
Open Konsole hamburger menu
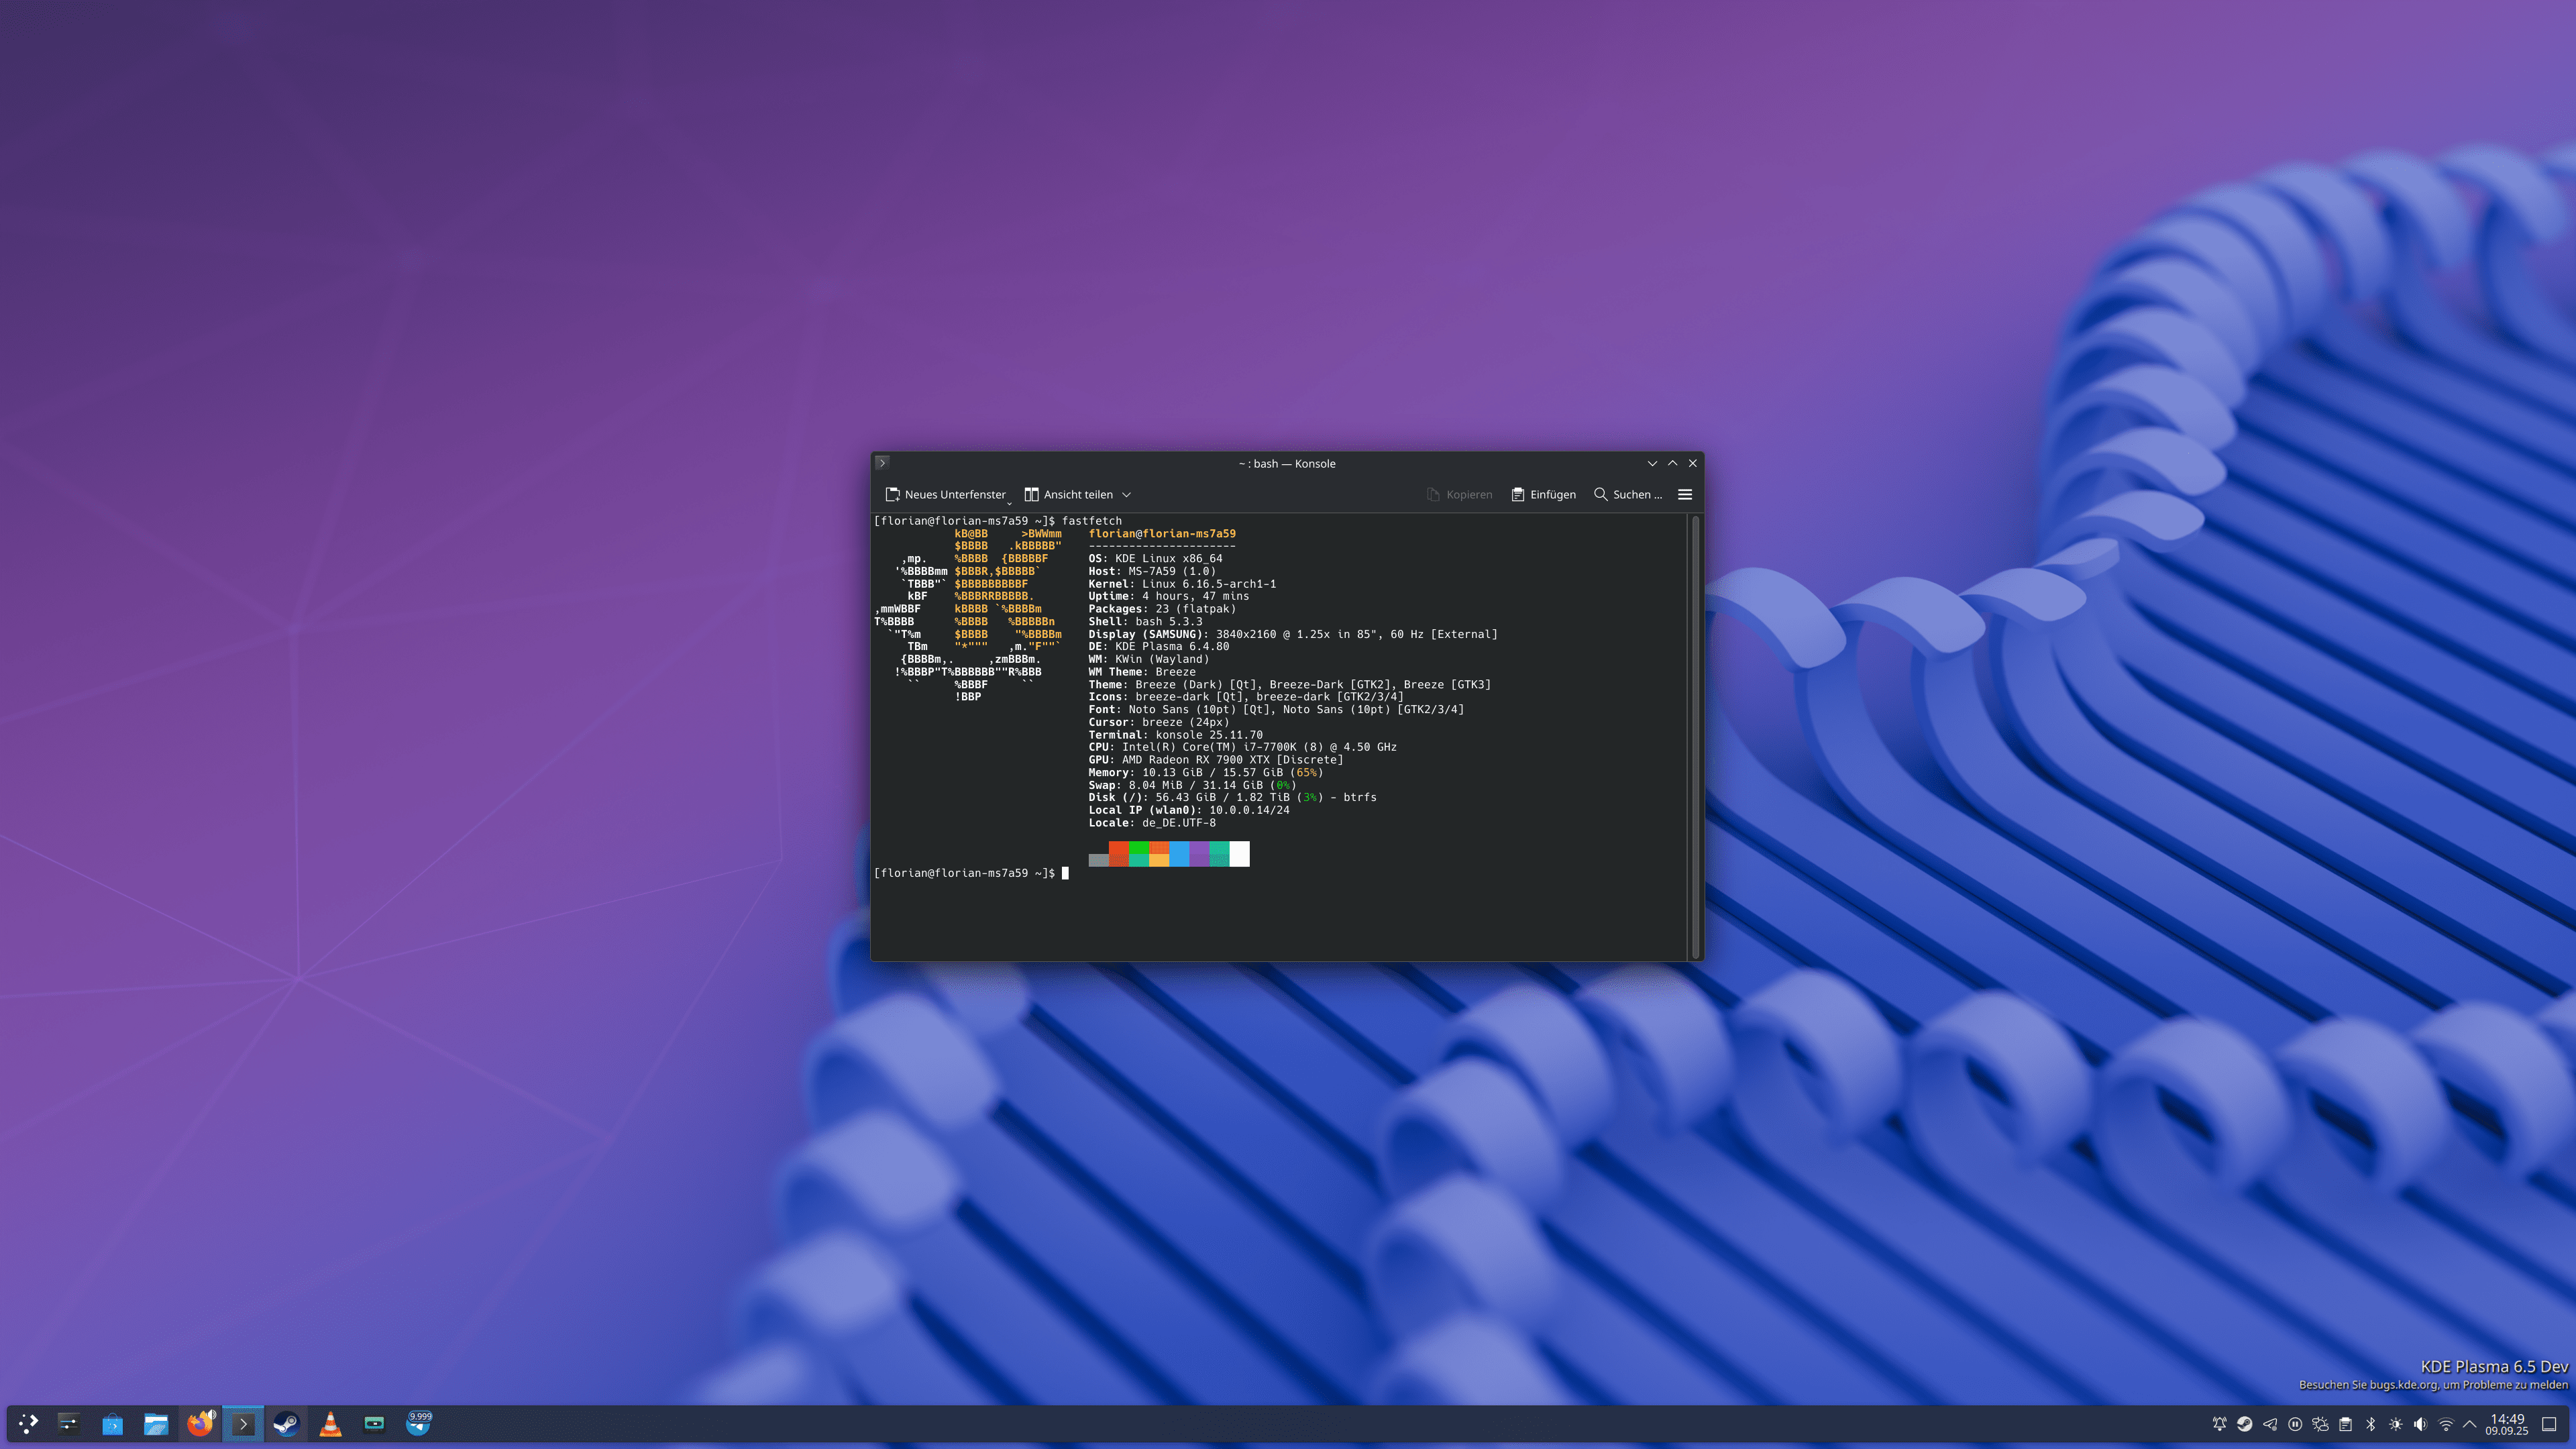coord(1685,494)
